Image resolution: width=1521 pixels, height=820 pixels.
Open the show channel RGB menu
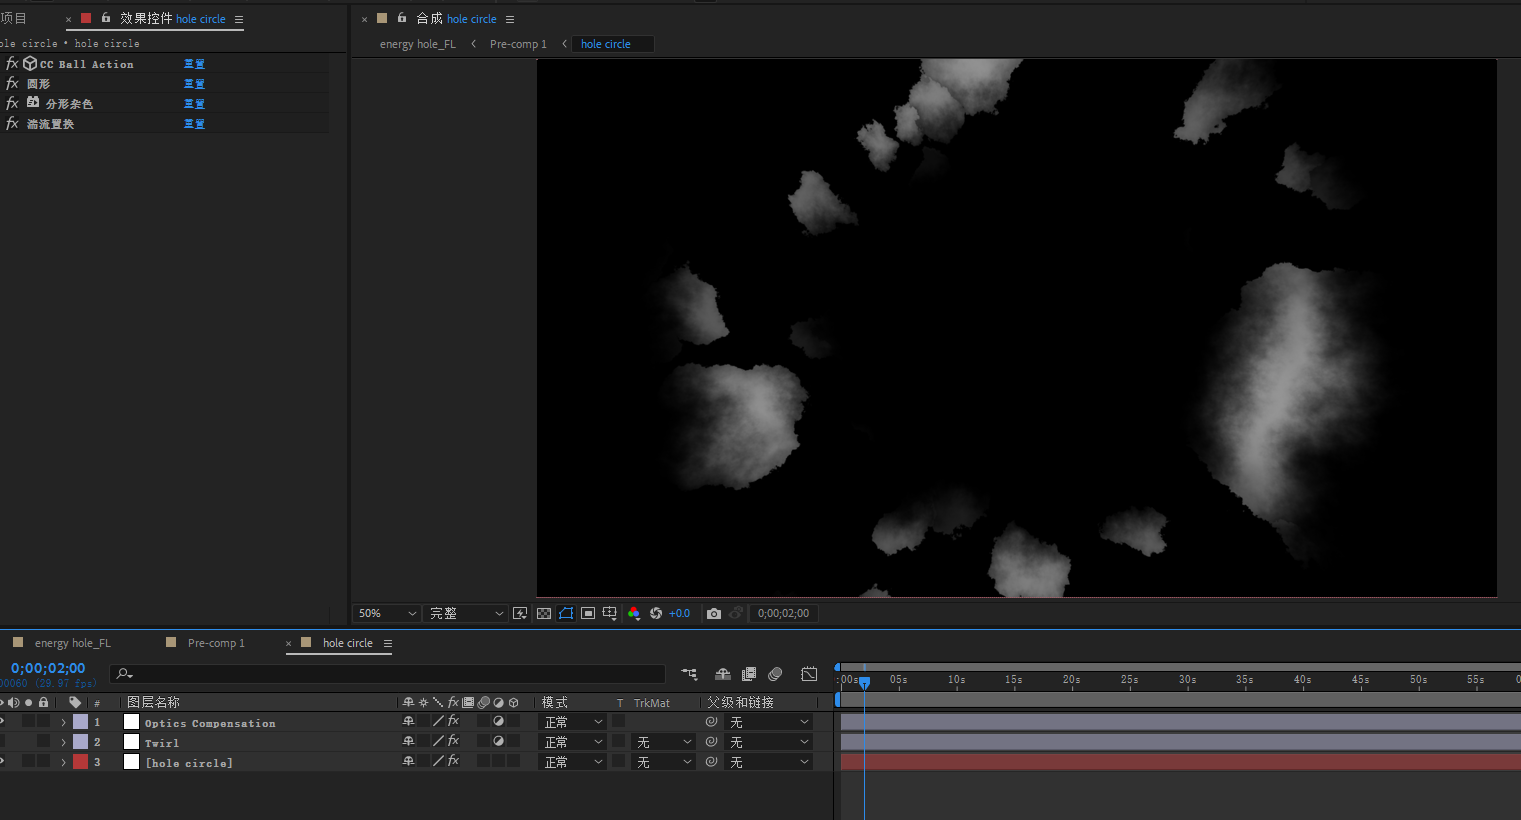click(x=634, y=613)
